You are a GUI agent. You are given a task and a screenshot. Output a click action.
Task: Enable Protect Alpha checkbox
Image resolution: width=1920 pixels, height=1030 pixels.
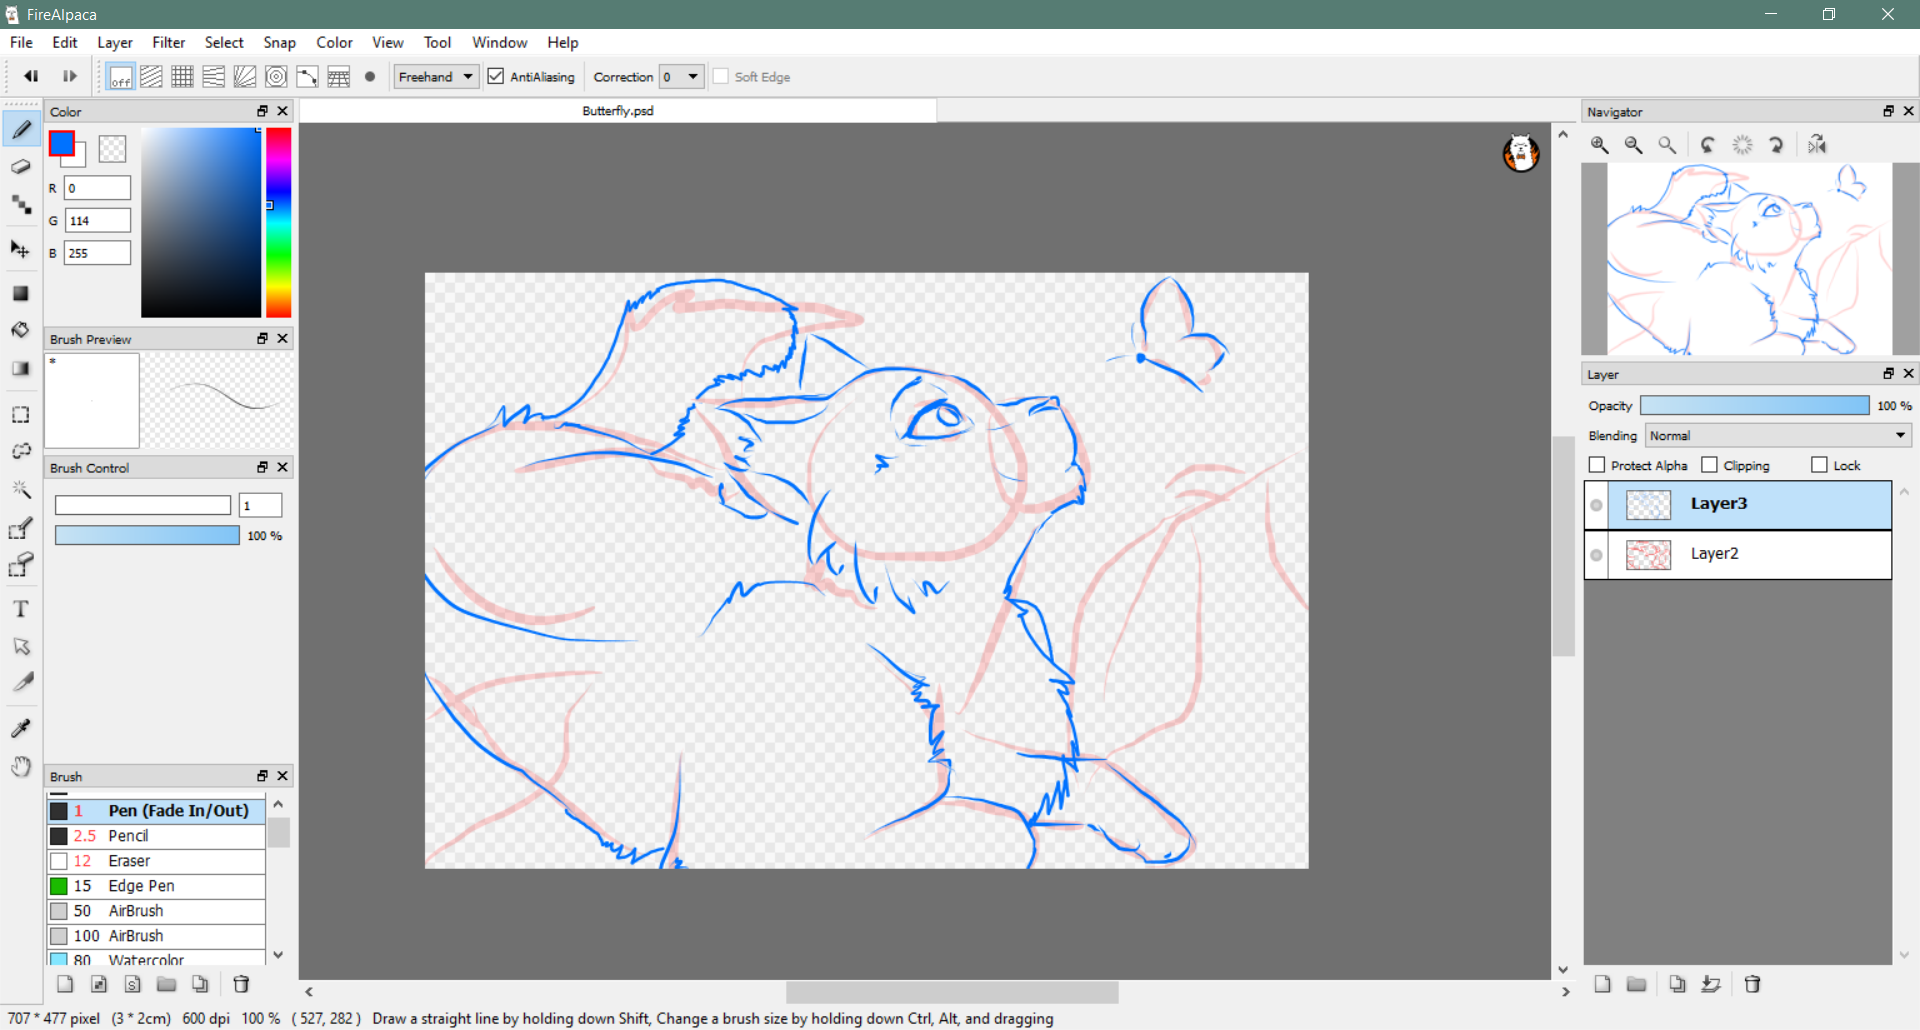pyautogui.click(x=1597, y=465)
